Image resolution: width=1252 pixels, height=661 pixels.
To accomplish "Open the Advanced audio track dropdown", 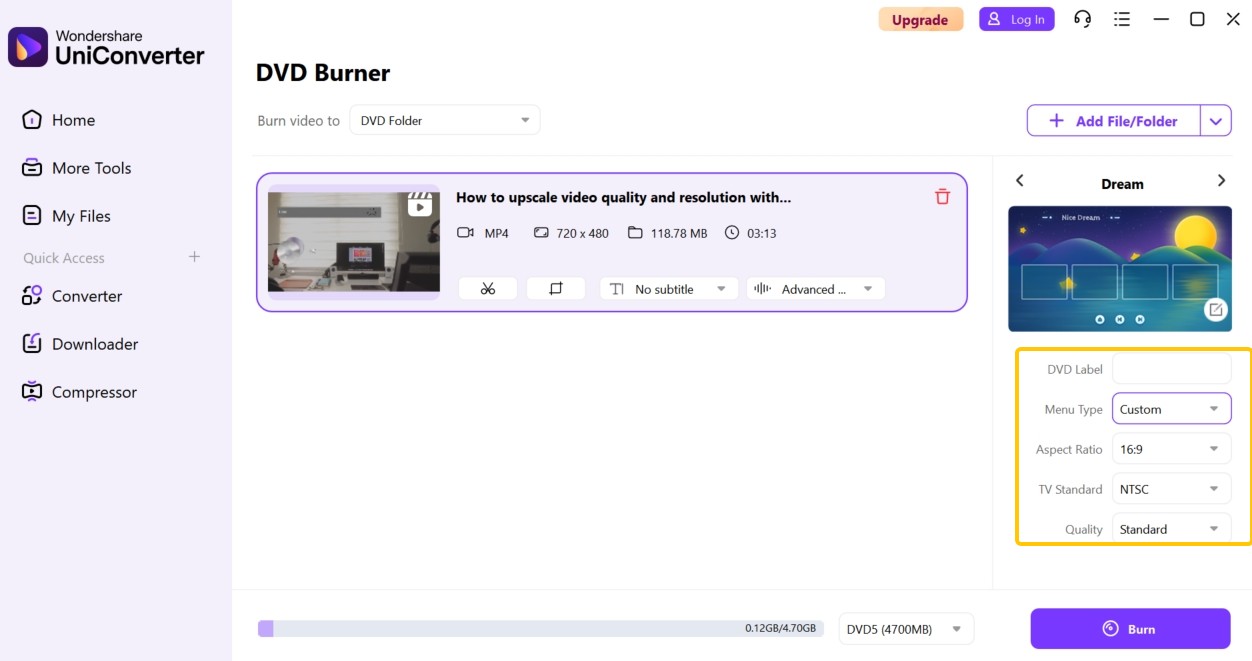I will click(816, 289).
